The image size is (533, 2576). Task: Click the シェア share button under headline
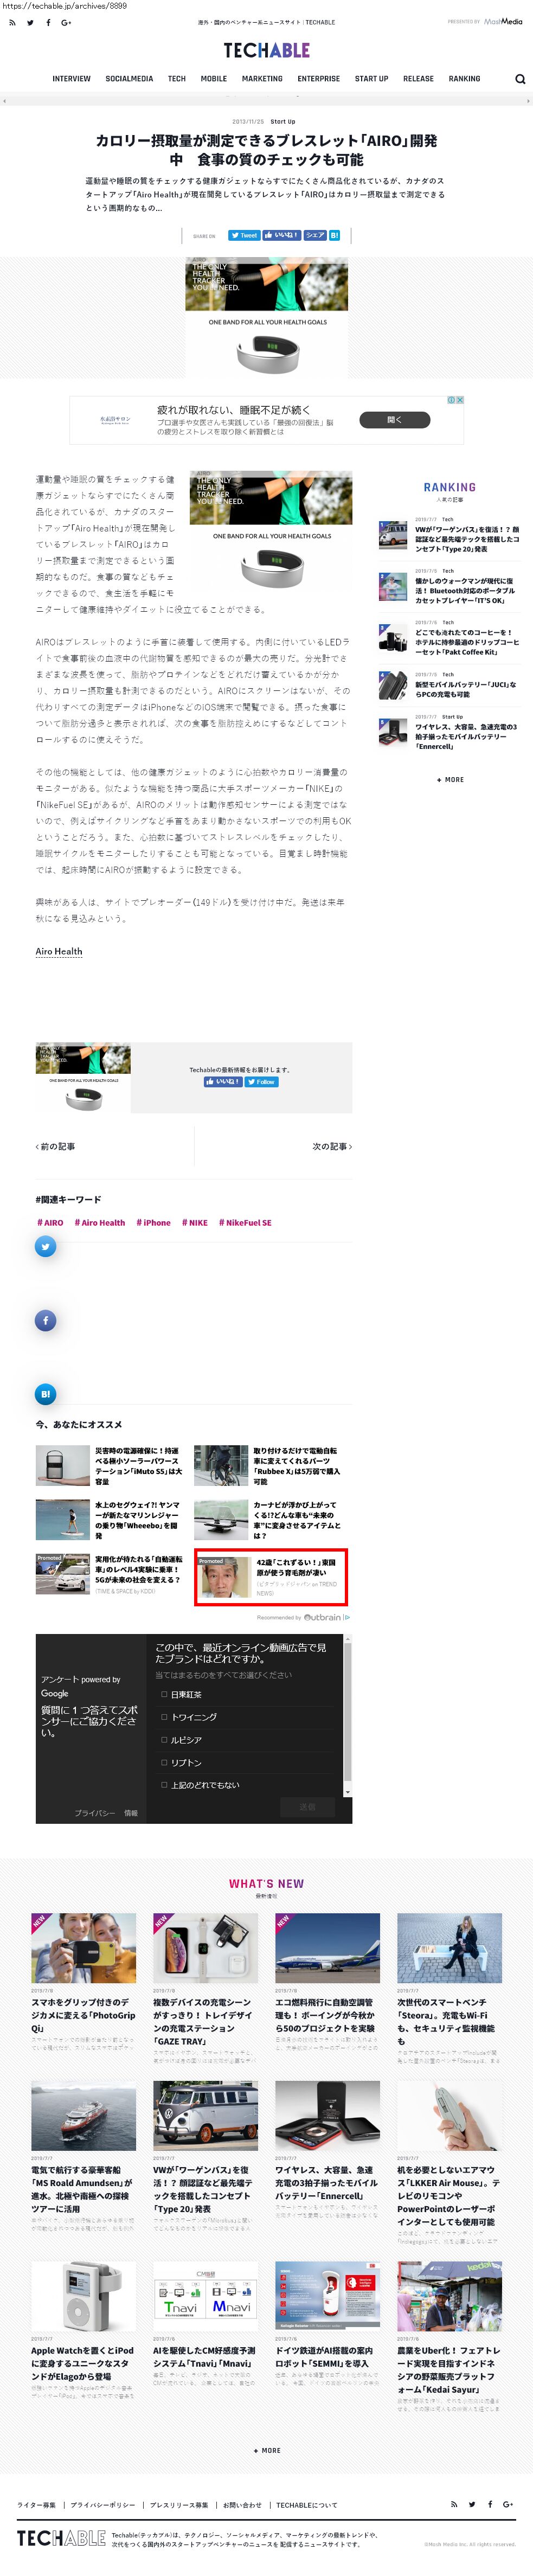314,235
